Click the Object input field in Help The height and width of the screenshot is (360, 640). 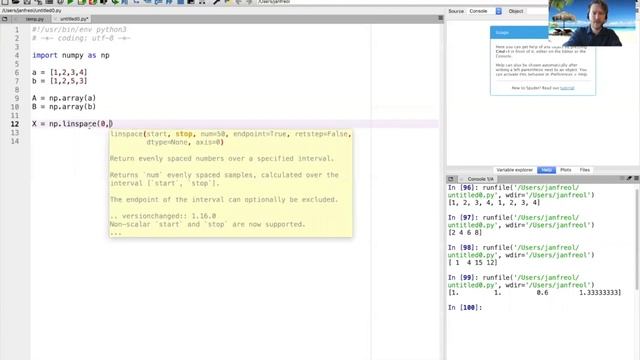[537, 11]
